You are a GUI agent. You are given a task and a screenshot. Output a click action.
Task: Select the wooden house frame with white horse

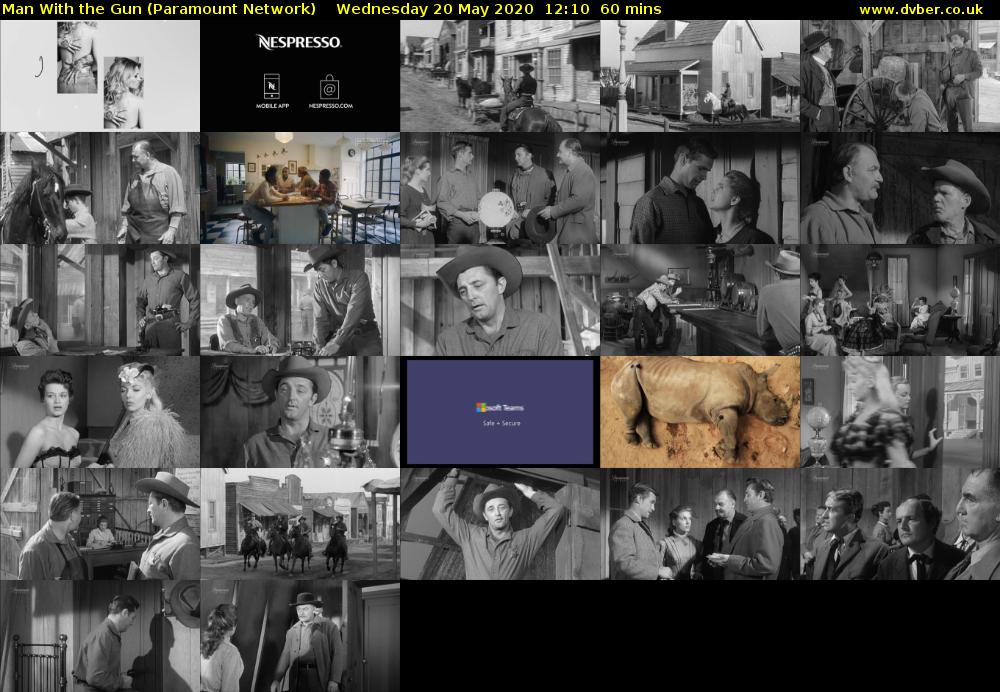(700, 76)
